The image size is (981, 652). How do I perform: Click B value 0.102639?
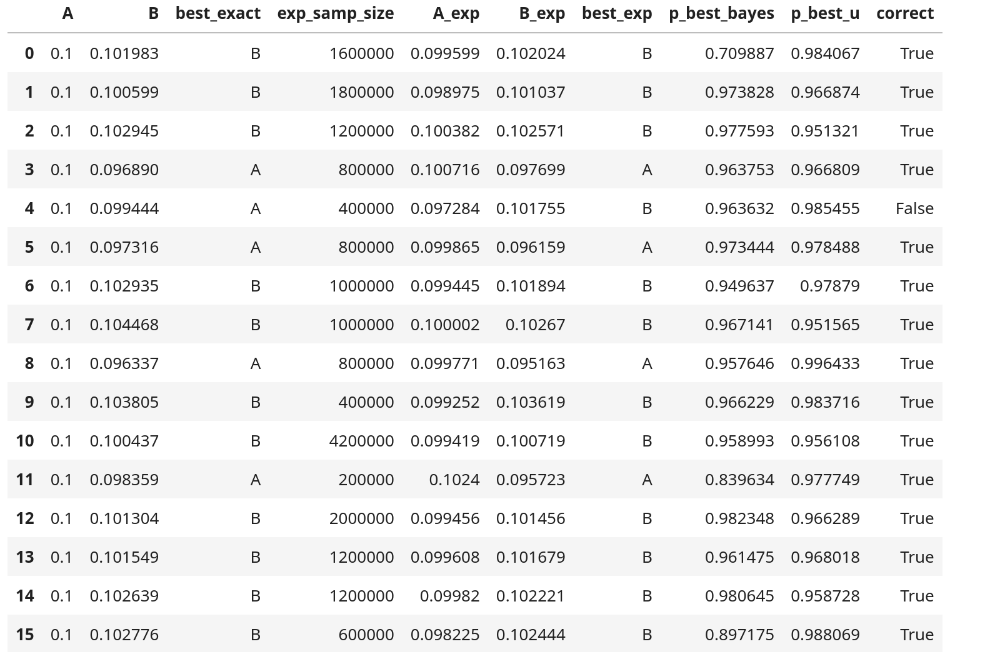(x=124, y=596)
